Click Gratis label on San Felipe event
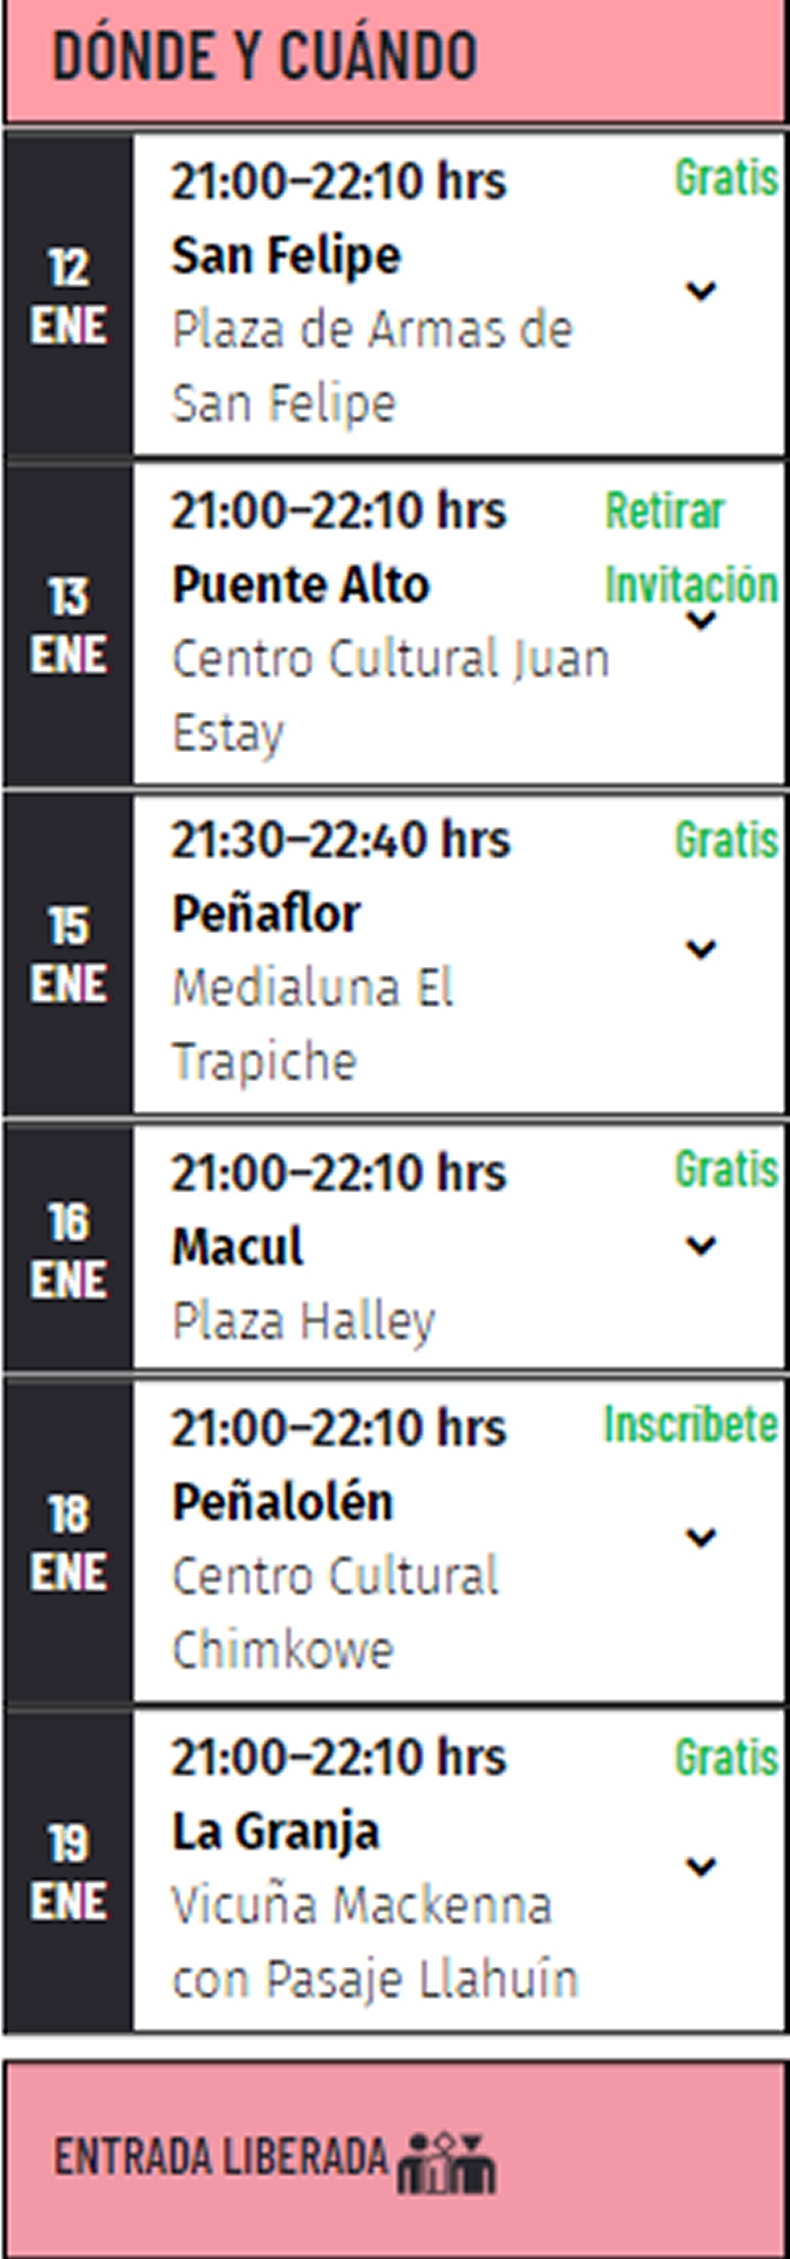790x2259 pixels. click(x=726, y=178)
